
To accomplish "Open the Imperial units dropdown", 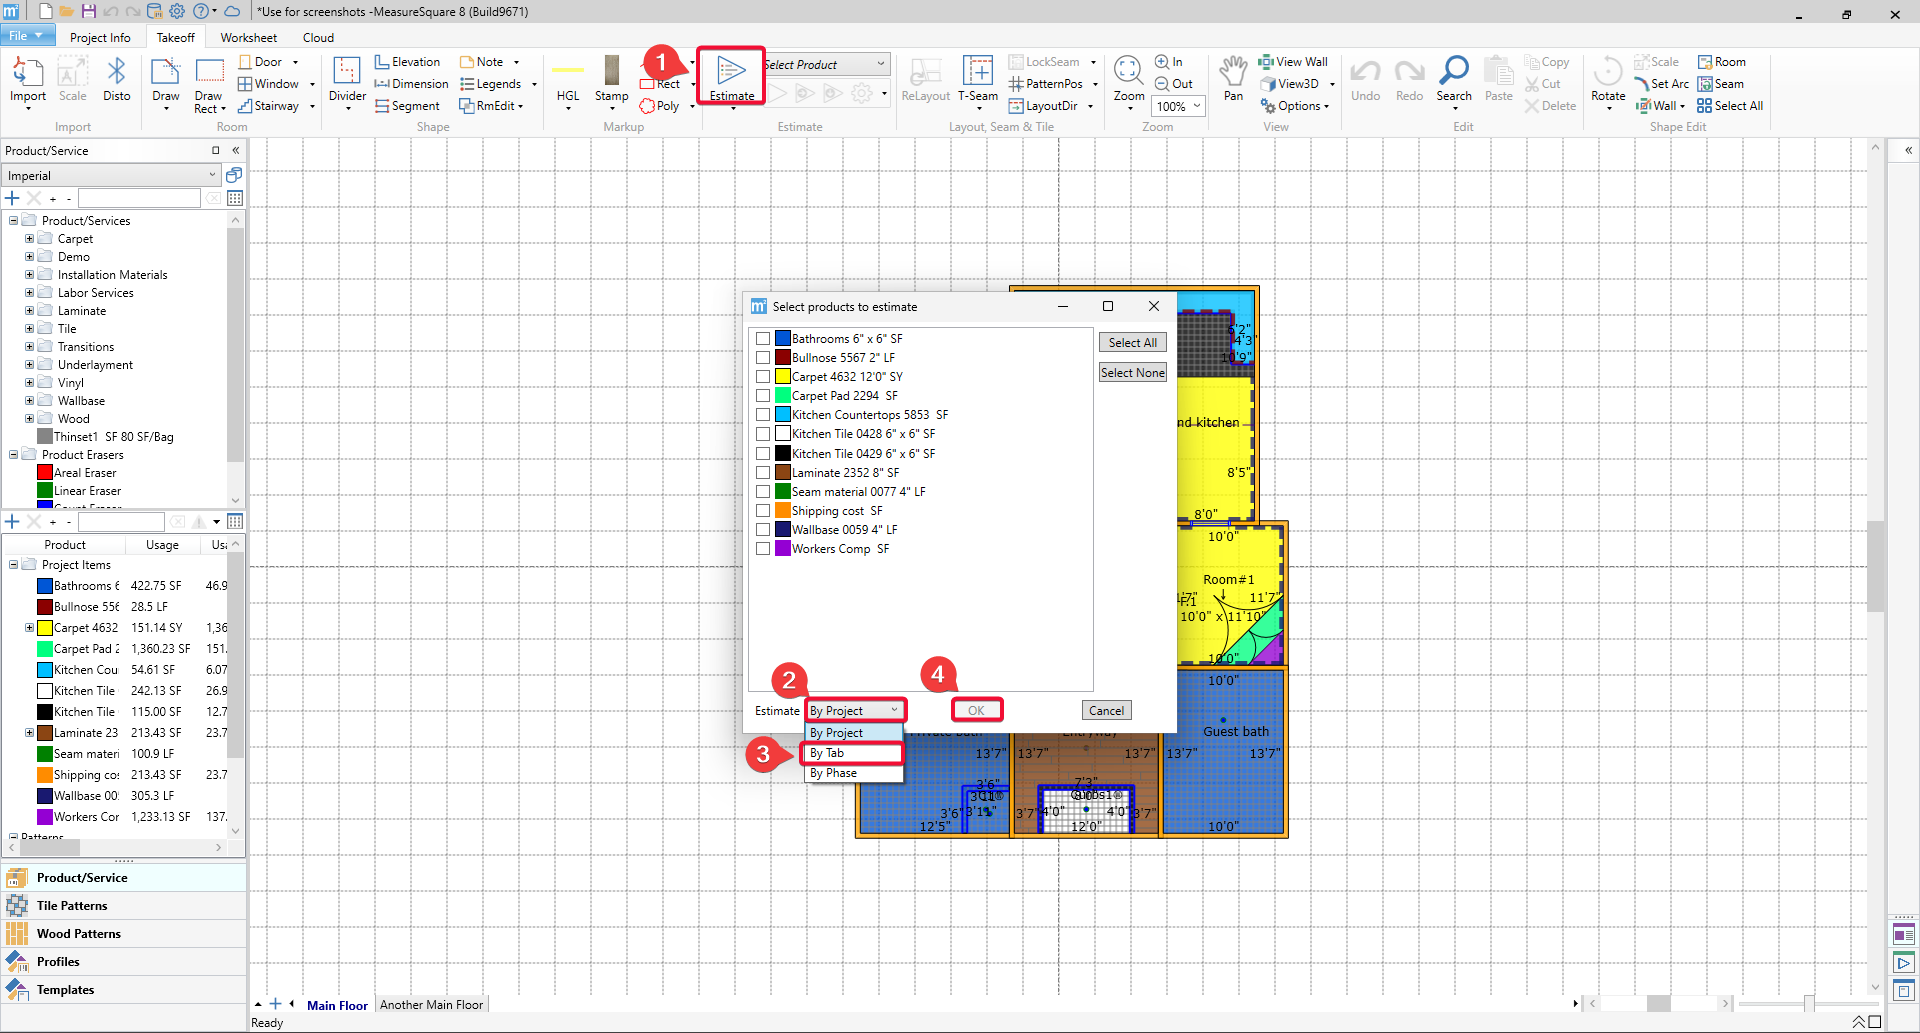I will point(111,176).
